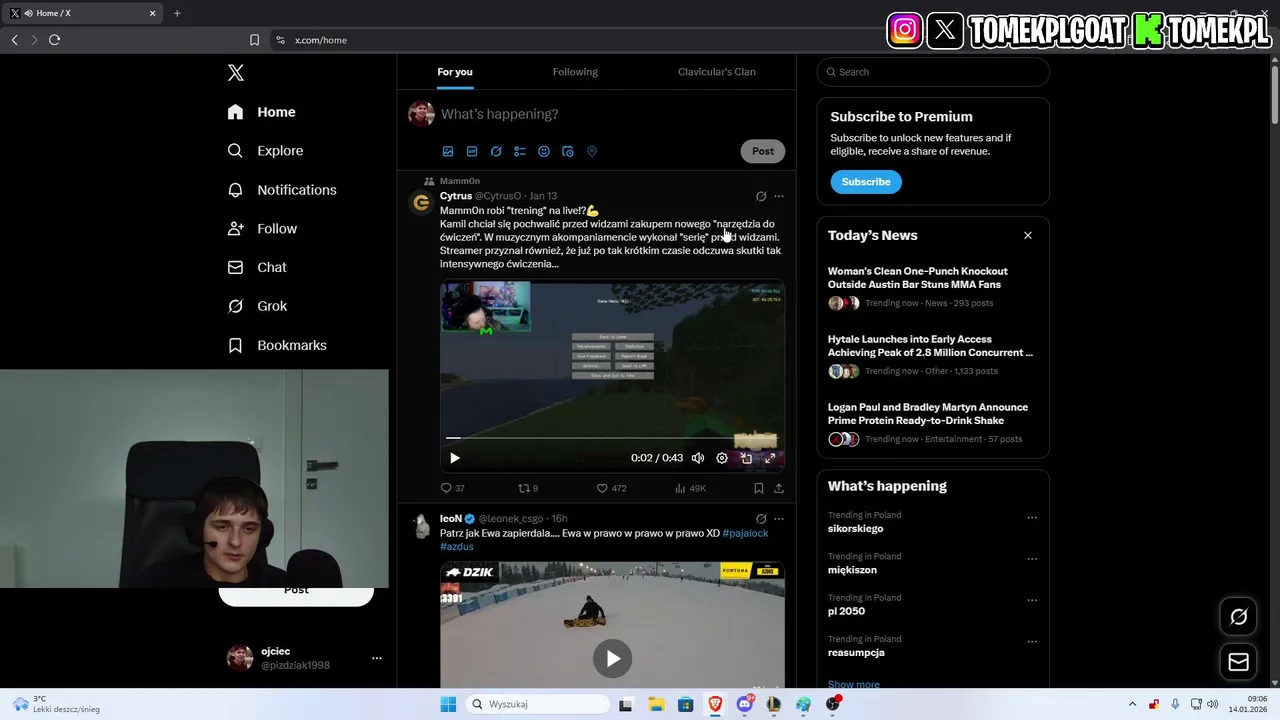Image resolution: width=1280 pixels, height=720 pixels.
Task: Toggle picture-in-picture on Cytrus video
Action: (746, 458)
